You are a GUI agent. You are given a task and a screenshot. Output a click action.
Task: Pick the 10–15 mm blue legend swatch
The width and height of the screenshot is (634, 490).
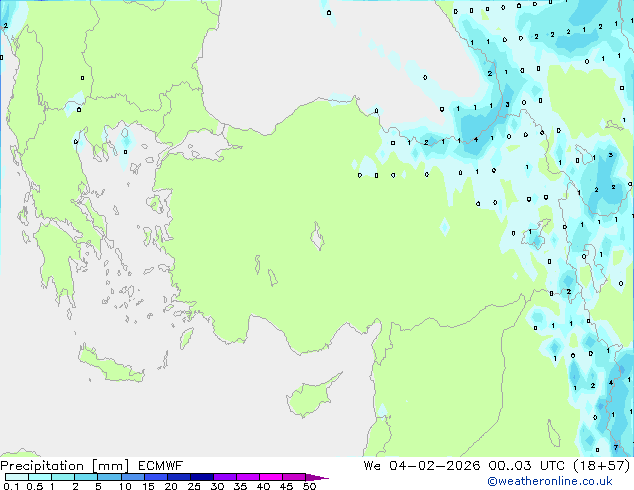(132, 477)
